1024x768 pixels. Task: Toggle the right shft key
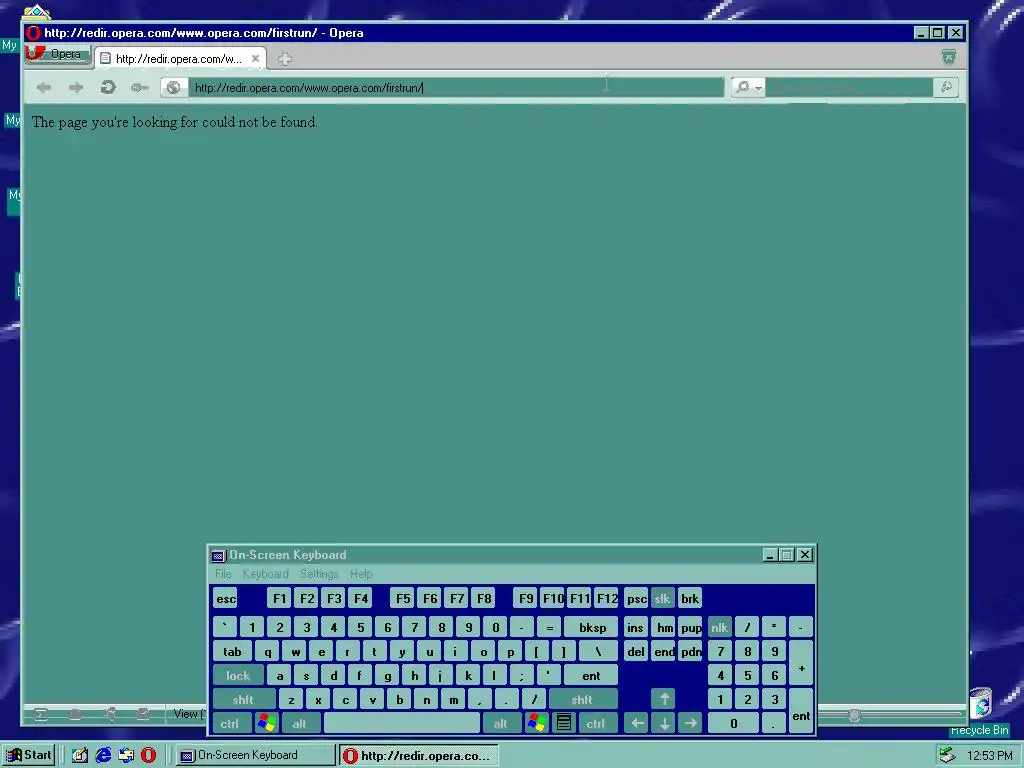582,700
